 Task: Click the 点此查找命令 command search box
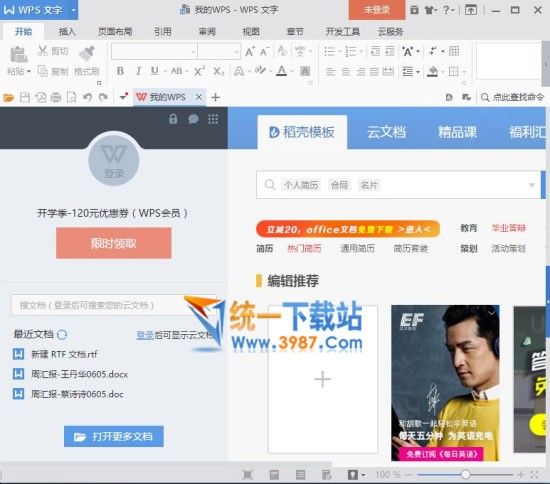pos(512,97)
